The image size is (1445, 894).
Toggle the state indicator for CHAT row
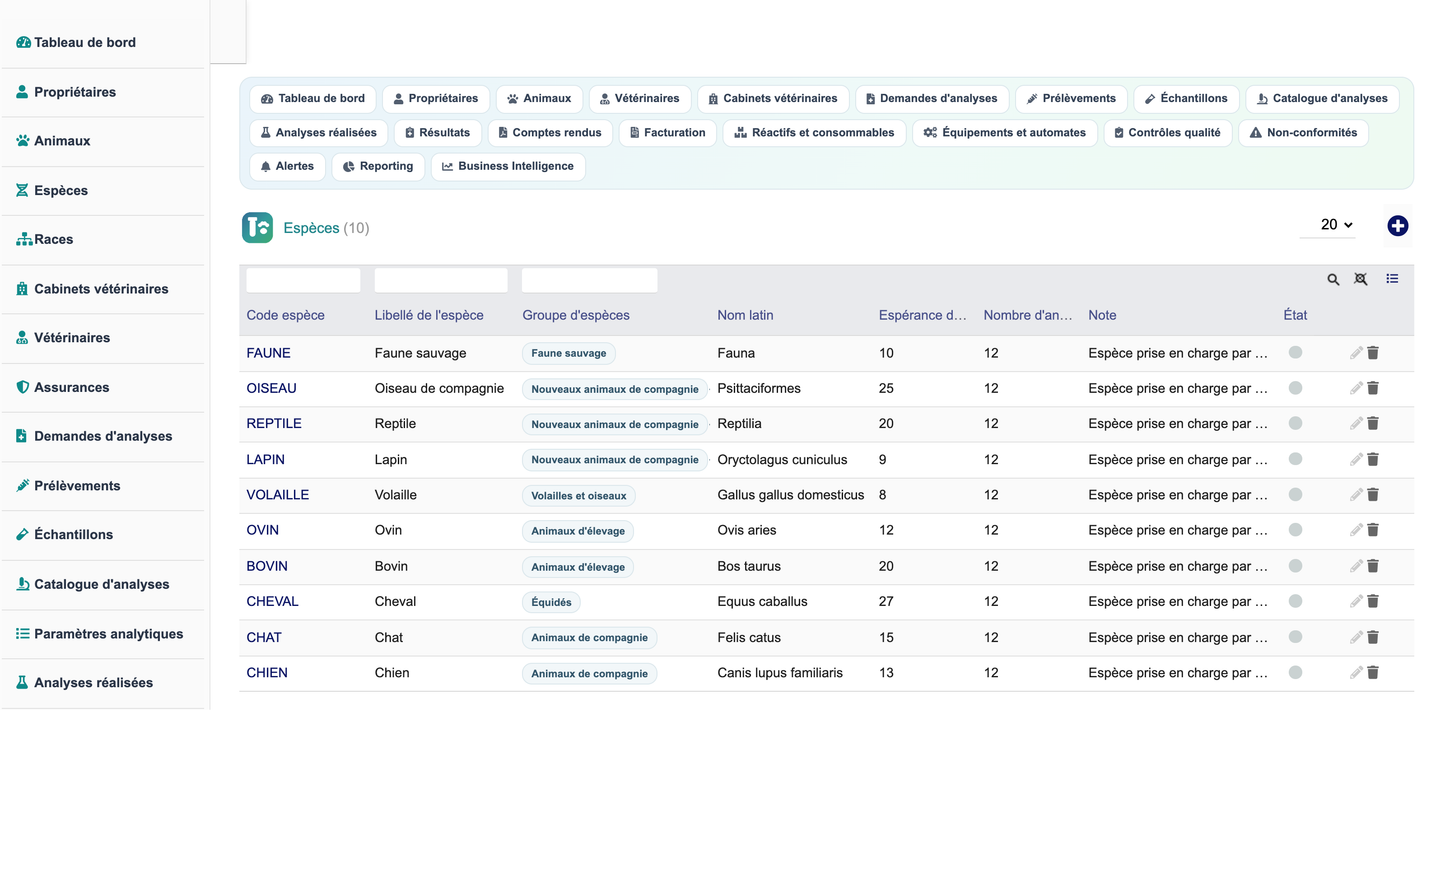click(x=1295, y=637)
